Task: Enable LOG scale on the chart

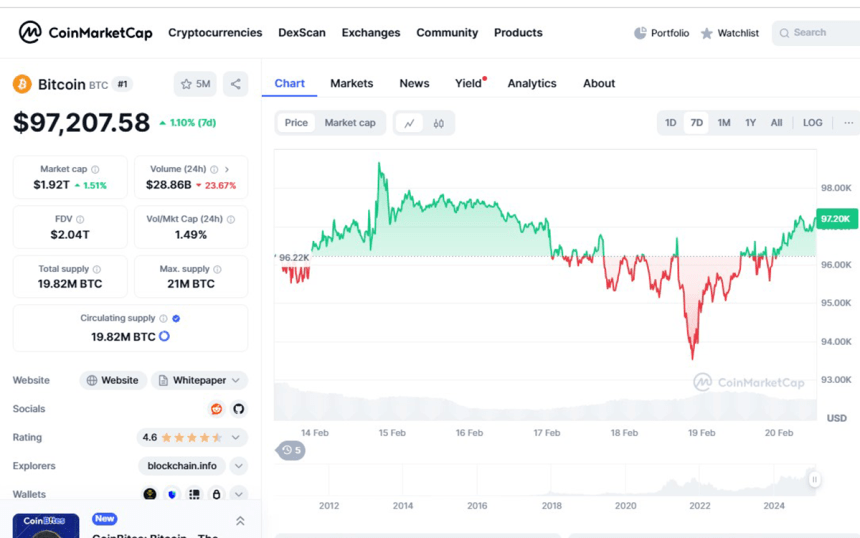Action: 812,123
